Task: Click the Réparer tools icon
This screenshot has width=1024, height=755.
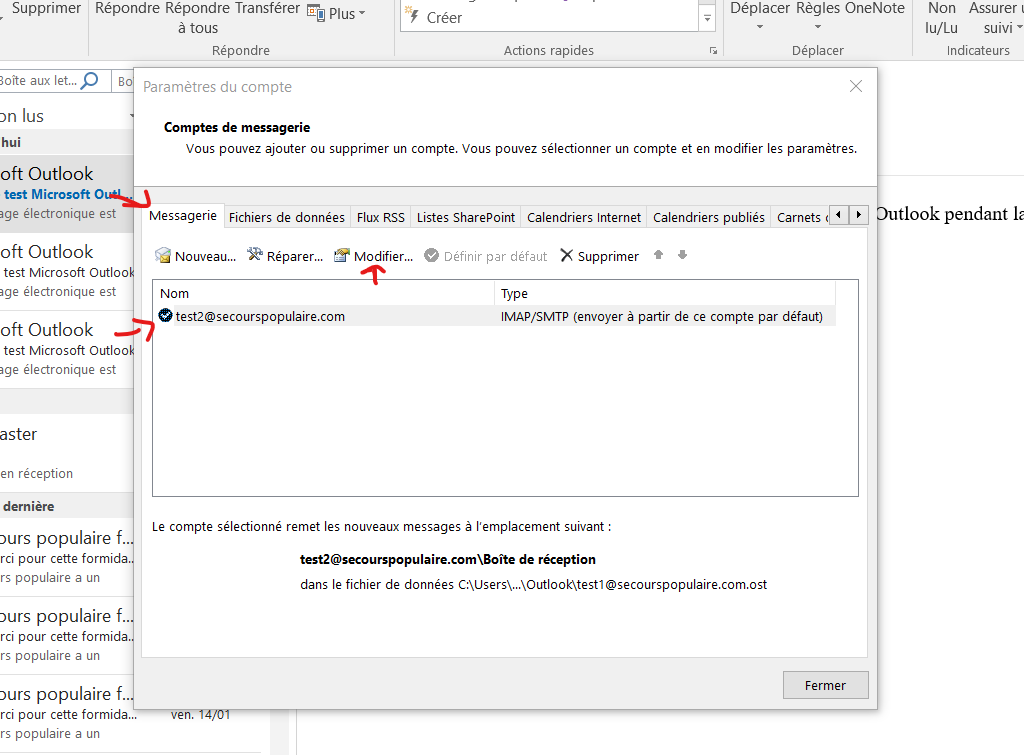Action: pyautogui.click(x=255, y=256)
